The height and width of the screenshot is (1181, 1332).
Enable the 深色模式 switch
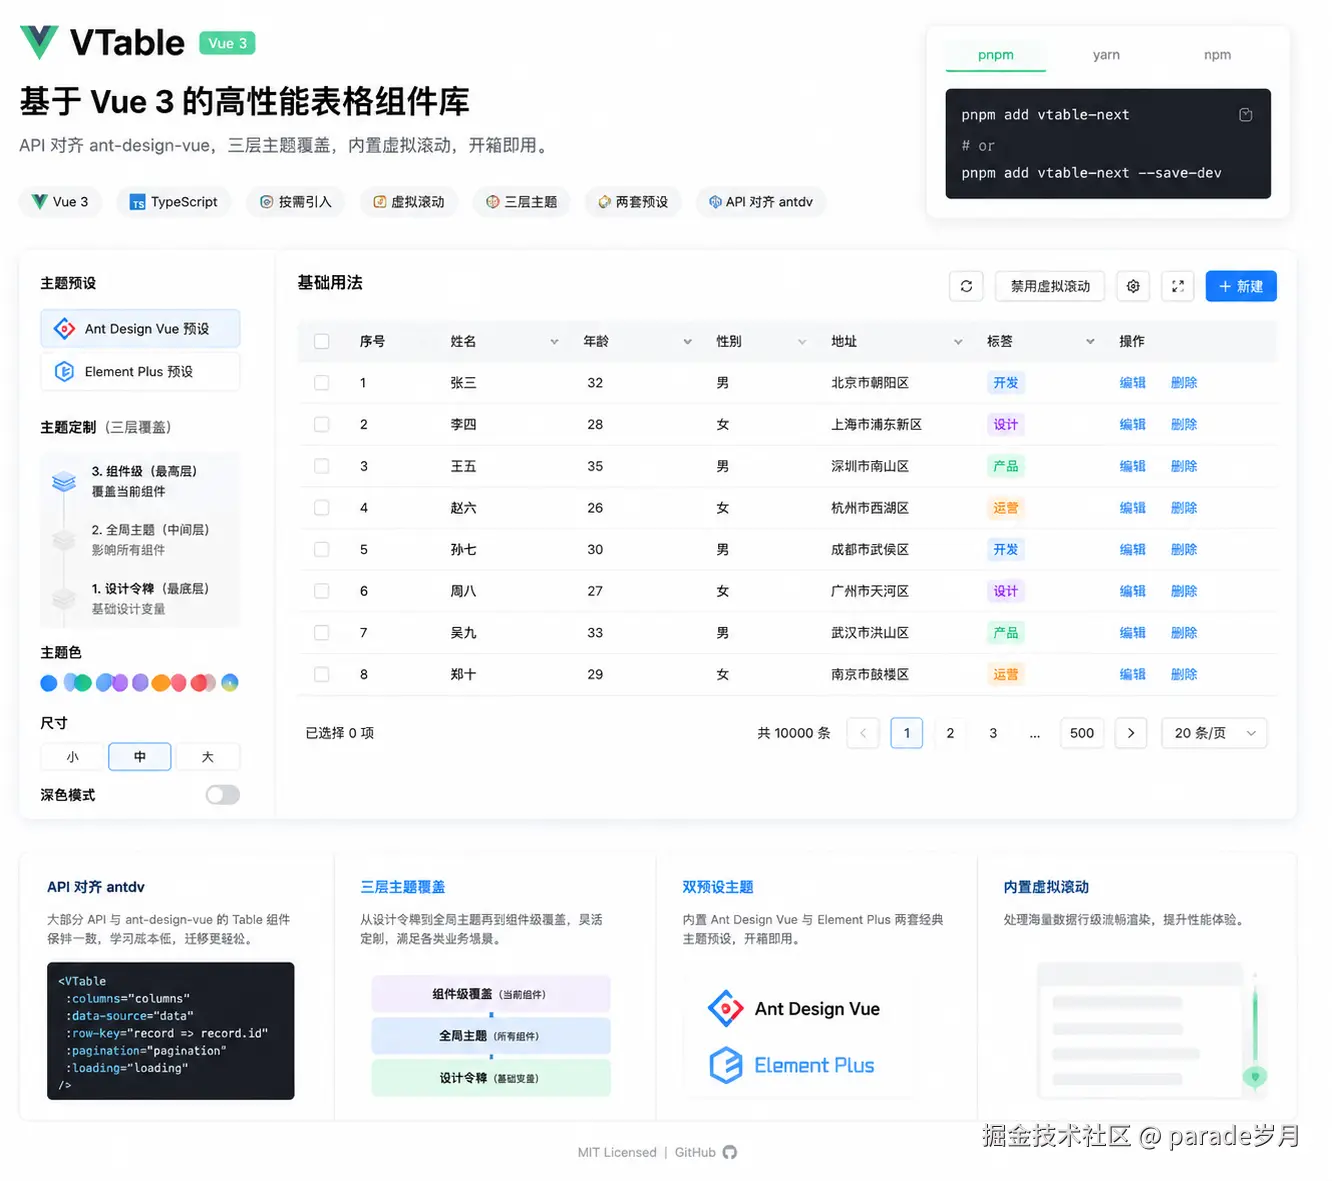[223, 795]
